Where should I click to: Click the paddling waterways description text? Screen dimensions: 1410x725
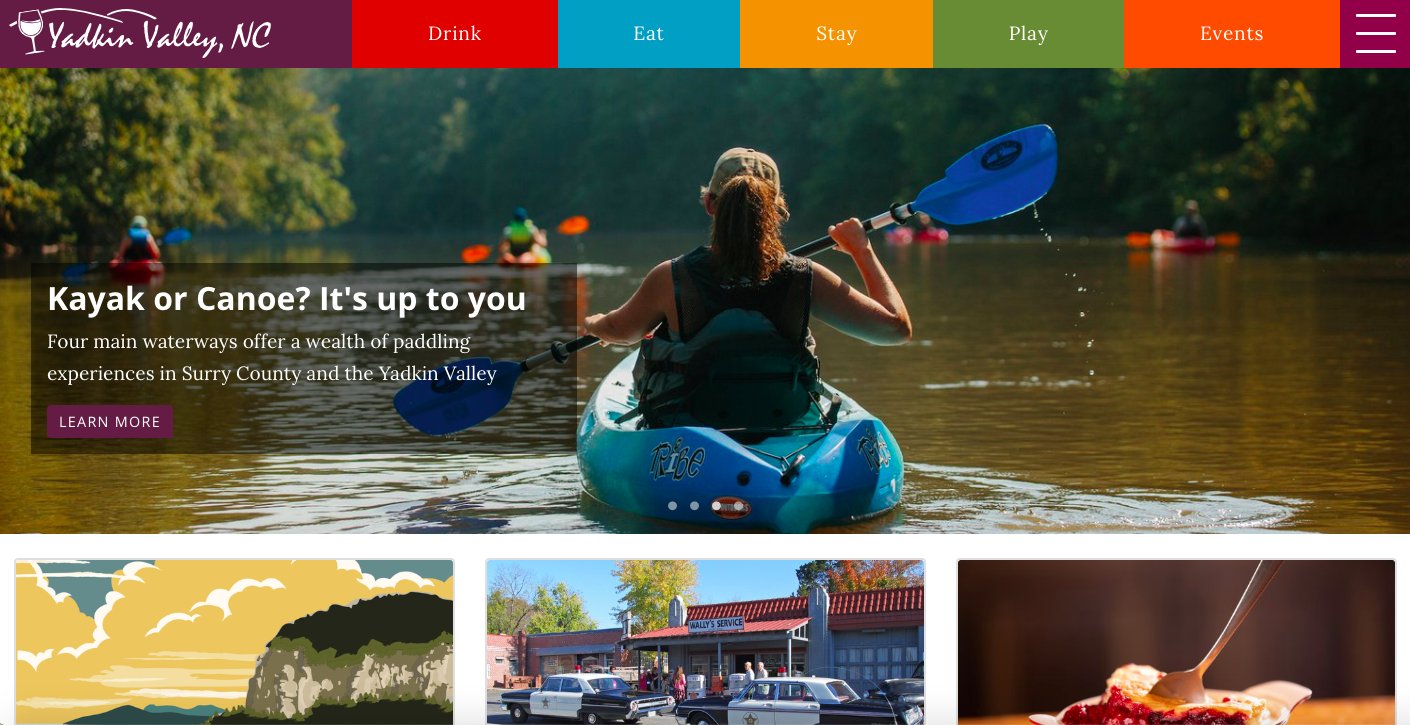272,358
